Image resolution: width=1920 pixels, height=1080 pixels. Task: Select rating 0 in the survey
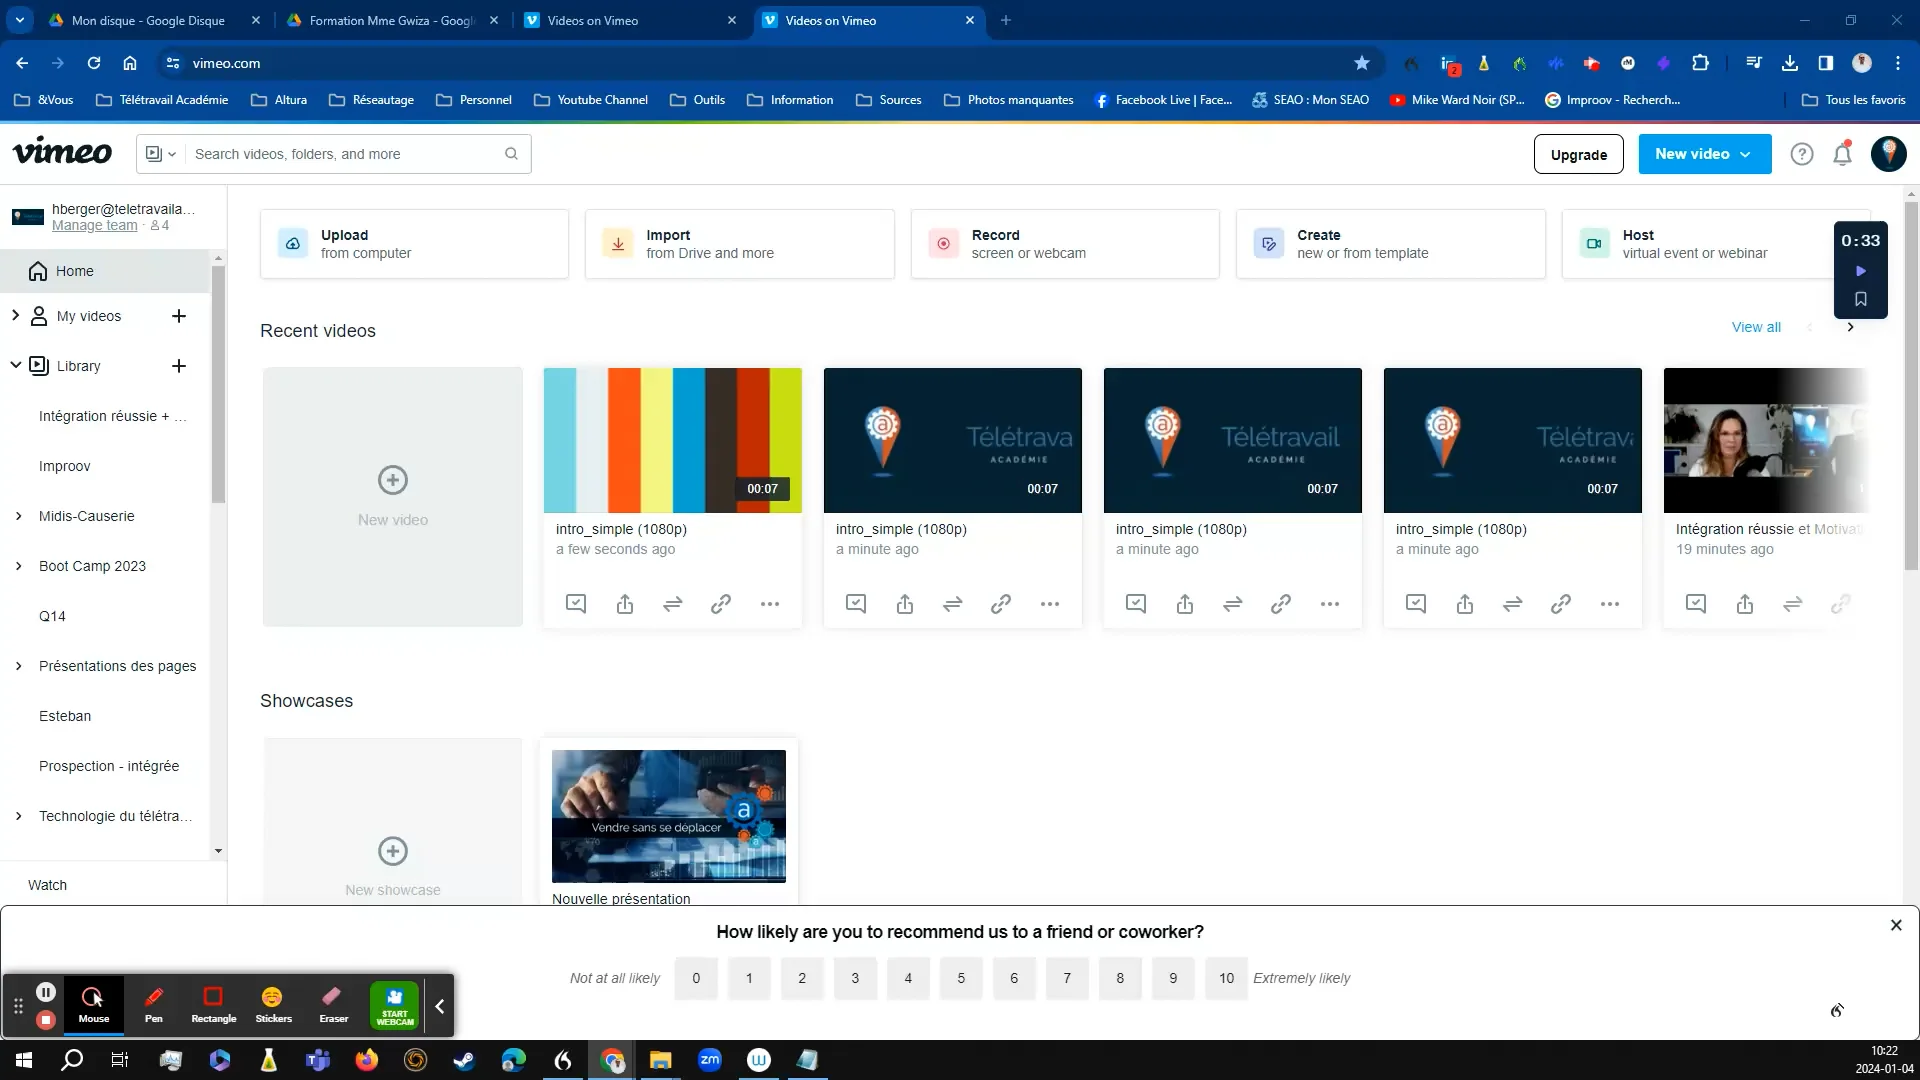(696, 979)
